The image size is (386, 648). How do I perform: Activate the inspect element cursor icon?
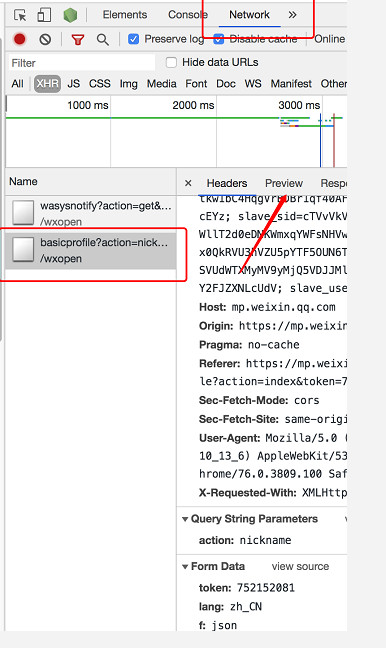pyautogui.click(x=20, y=15)
